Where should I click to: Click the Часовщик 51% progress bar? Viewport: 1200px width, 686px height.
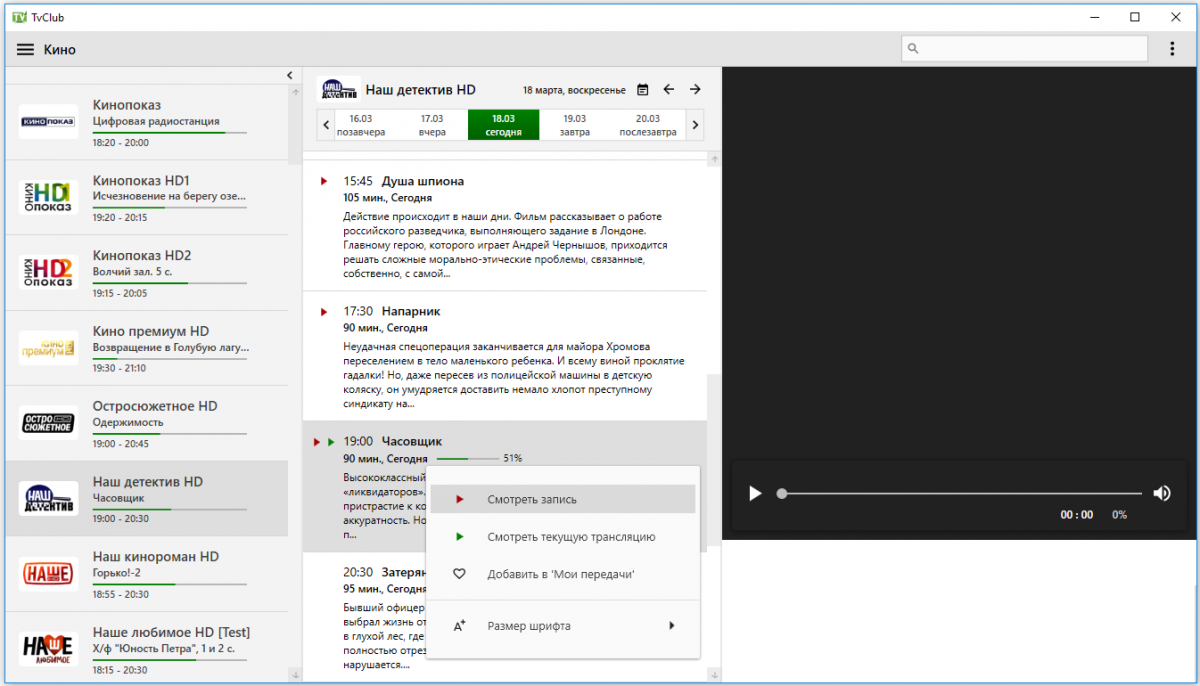pyautogui.click(x=468, y=459)
